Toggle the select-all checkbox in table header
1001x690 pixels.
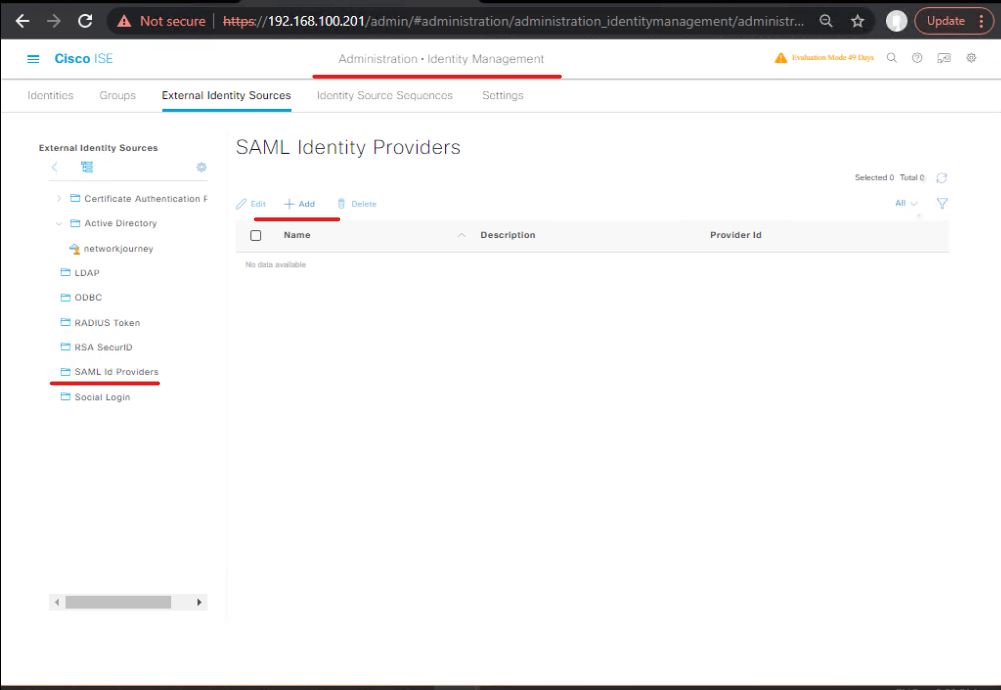click(255, 236)
